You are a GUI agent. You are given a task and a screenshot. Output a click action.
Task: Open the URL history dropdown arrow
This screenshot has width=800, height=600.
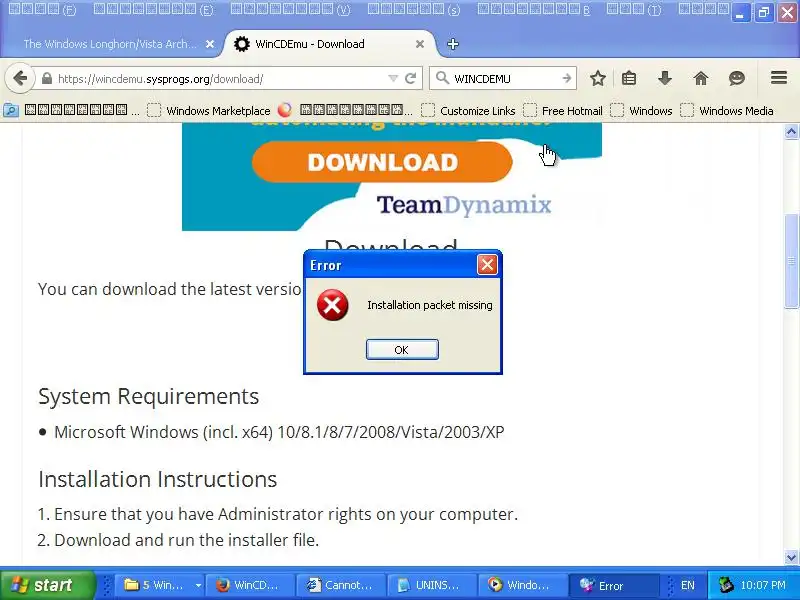(393, 79)
